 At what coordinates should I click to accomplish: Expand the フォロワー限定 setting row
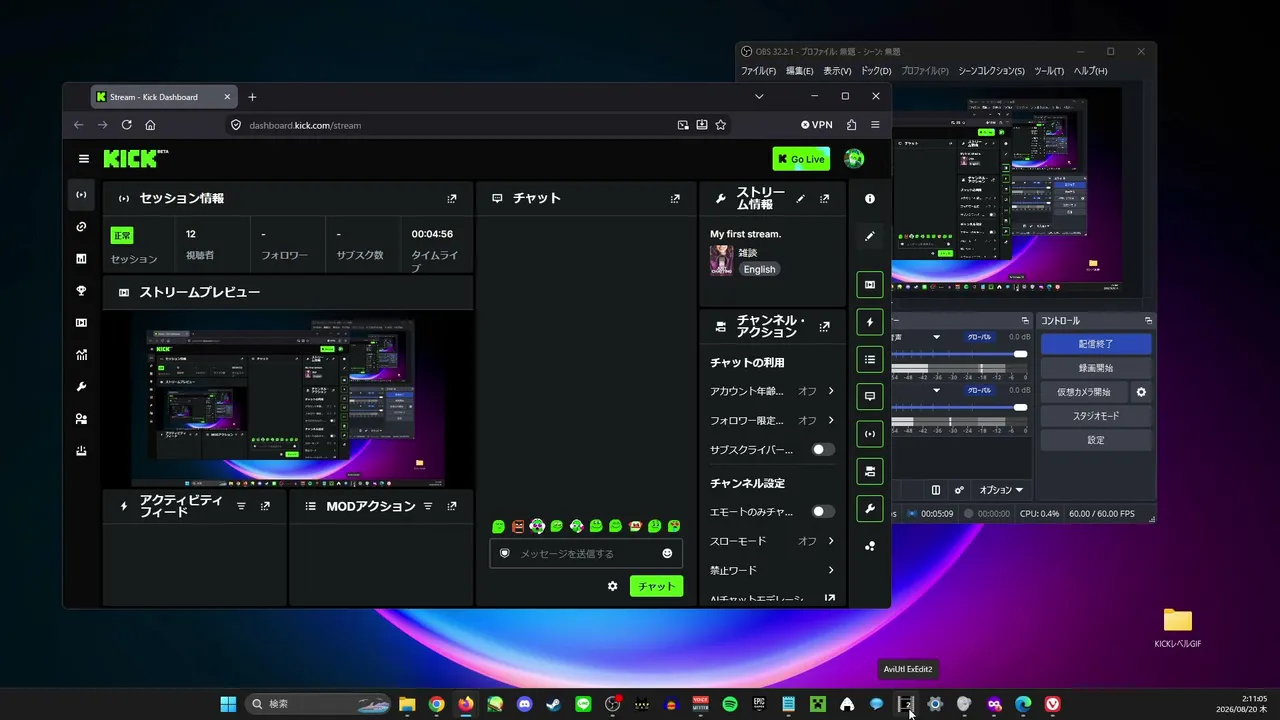[772, 420]
